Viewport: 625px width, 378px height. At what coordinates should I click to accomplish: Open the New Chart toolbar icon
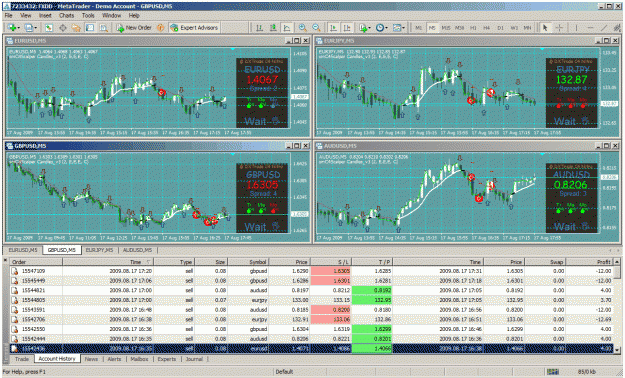(x=12, y=28)
